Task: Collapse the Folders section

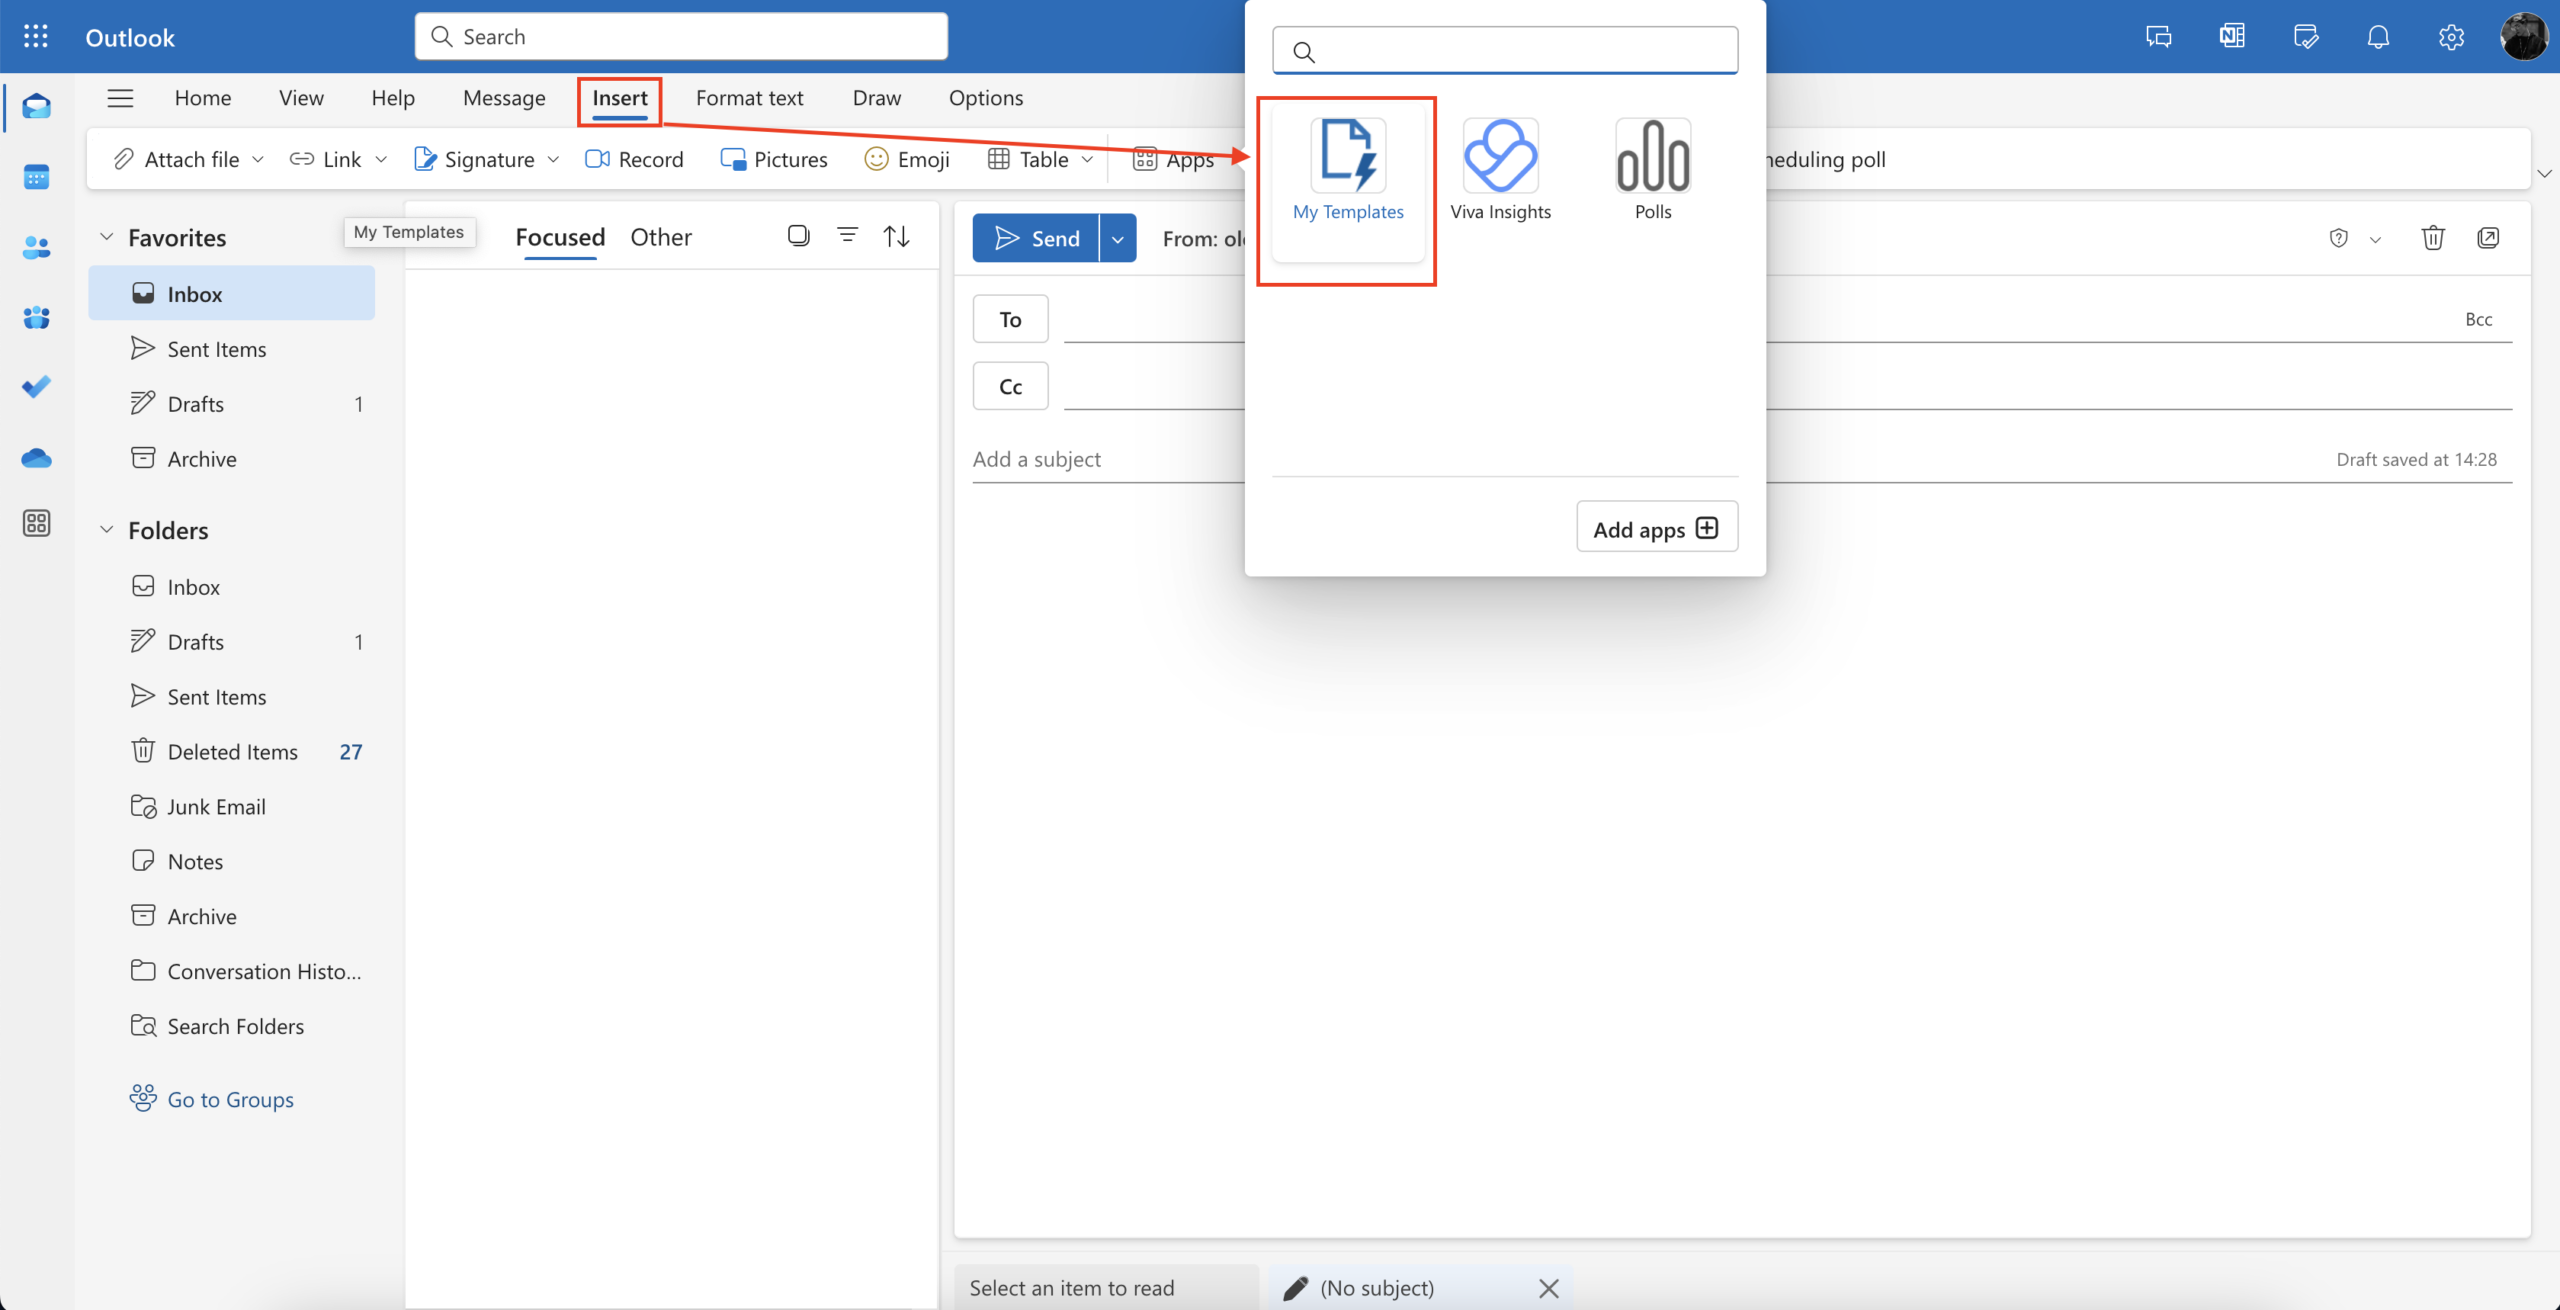Action: coord(107,530)
